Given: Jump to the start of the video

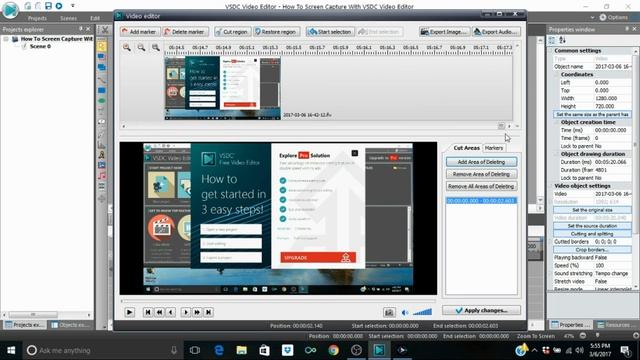Looking at the screenshot, I should (x=148, y=312).
